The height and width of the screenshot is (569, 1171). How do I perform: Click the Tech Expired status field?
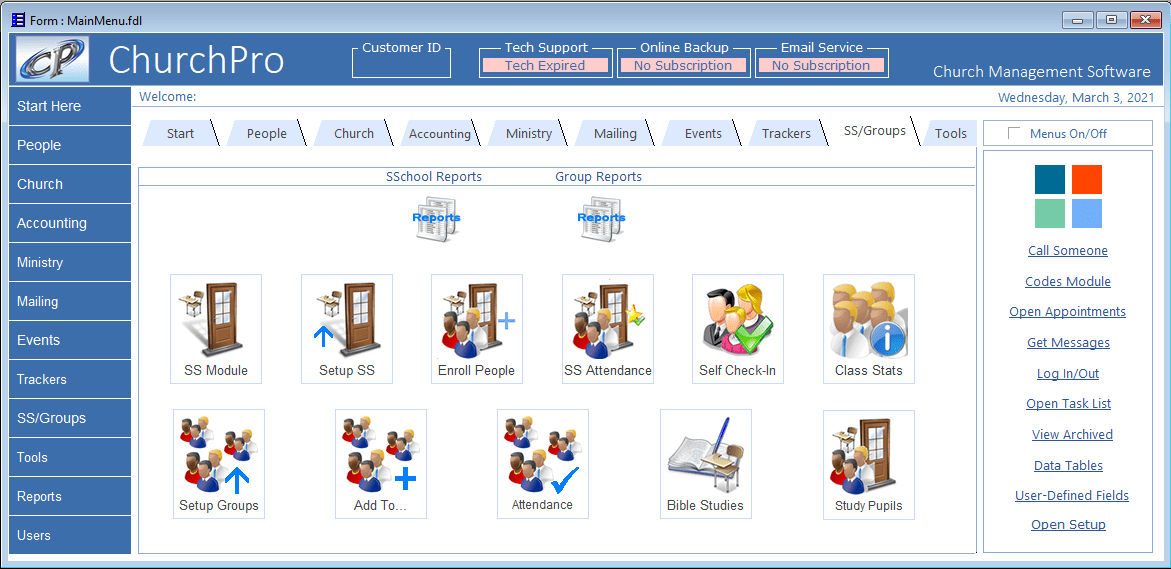[x=544, y=66]
